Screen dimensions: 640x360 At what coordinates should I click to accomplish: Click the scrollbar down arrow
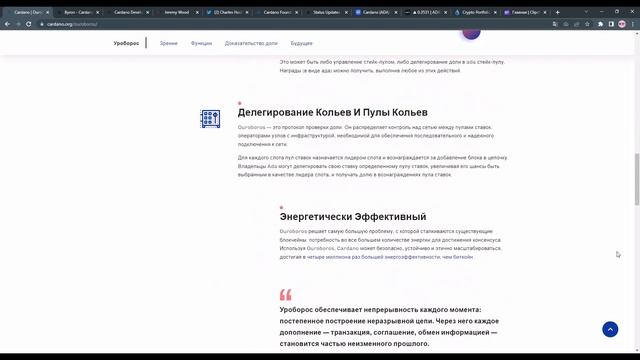[x=637, y=350]
